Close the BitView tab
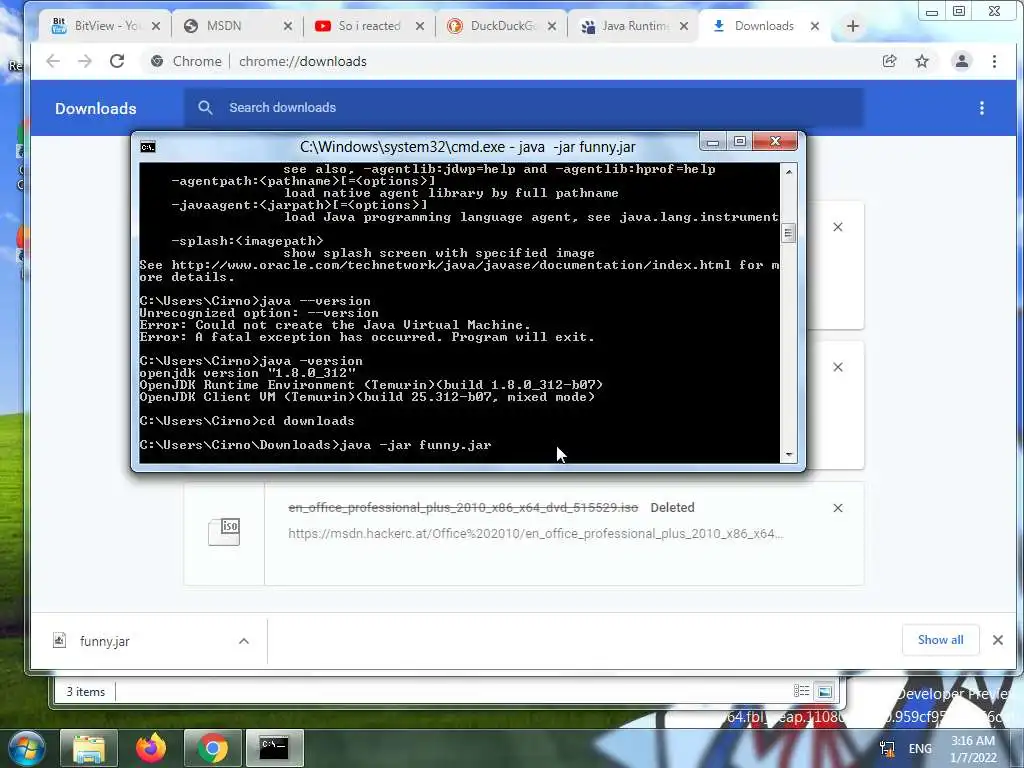The height and width of the screenshot is (768, 1024). pyautogui.click(x=155, y=26)
